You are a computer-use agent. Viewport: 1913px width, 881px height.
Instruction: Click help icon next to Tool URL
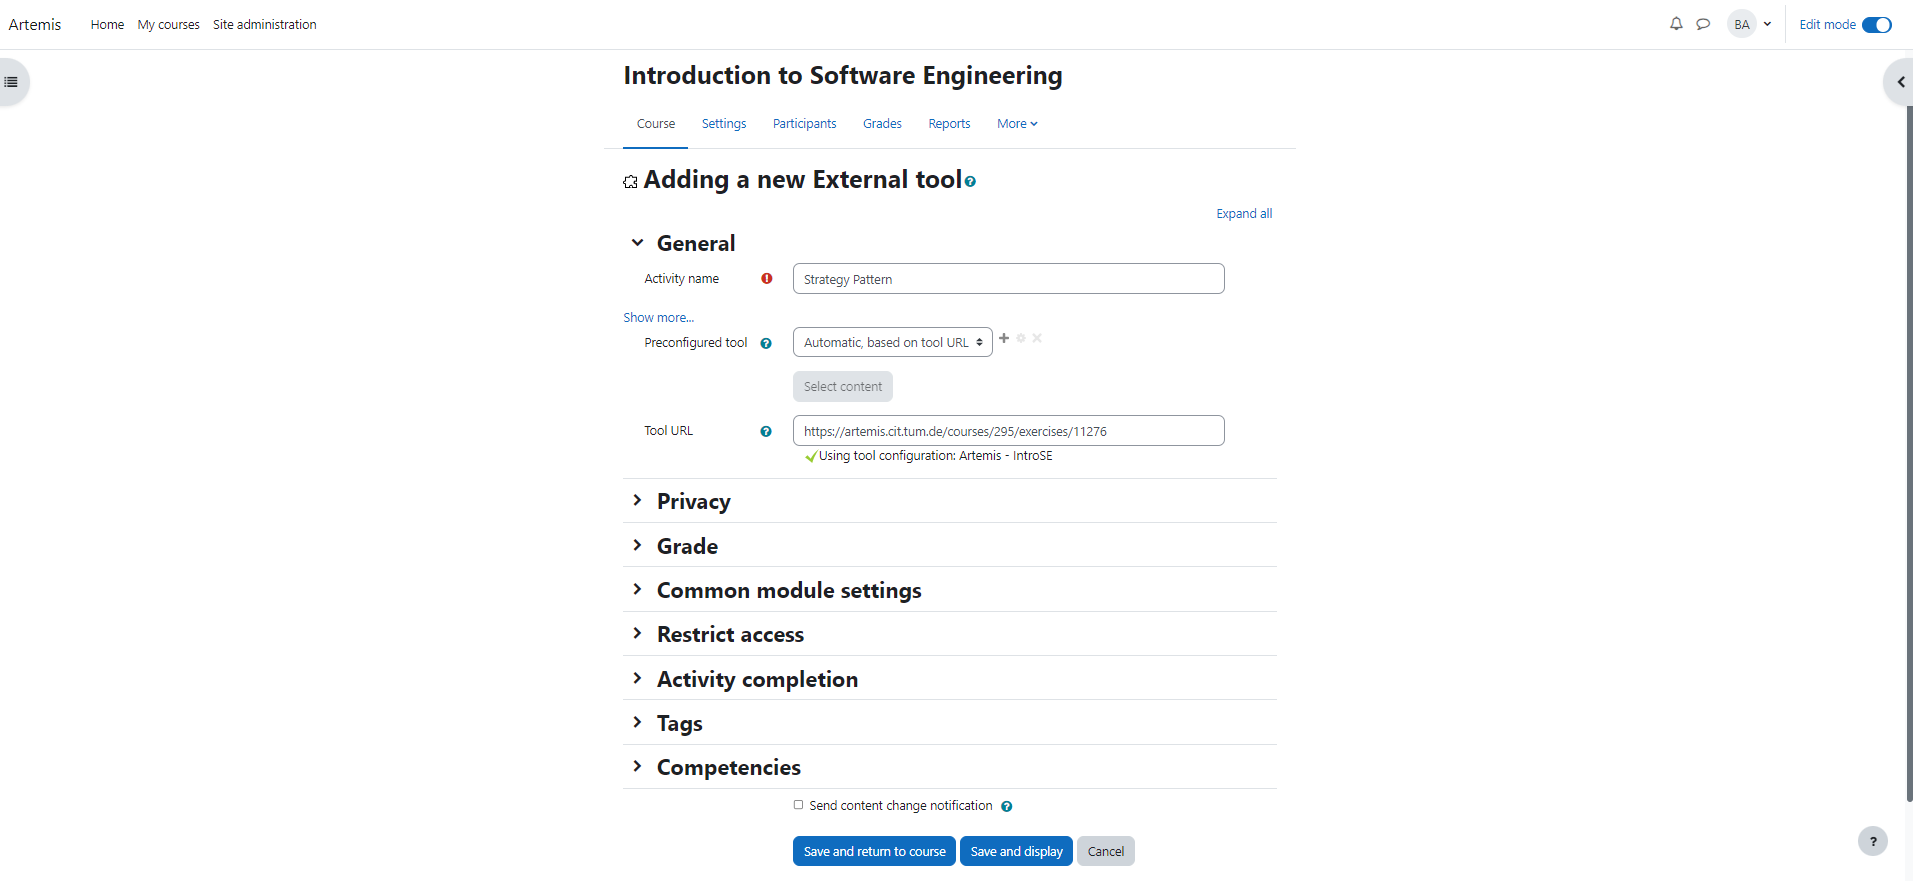pos(766,431)
